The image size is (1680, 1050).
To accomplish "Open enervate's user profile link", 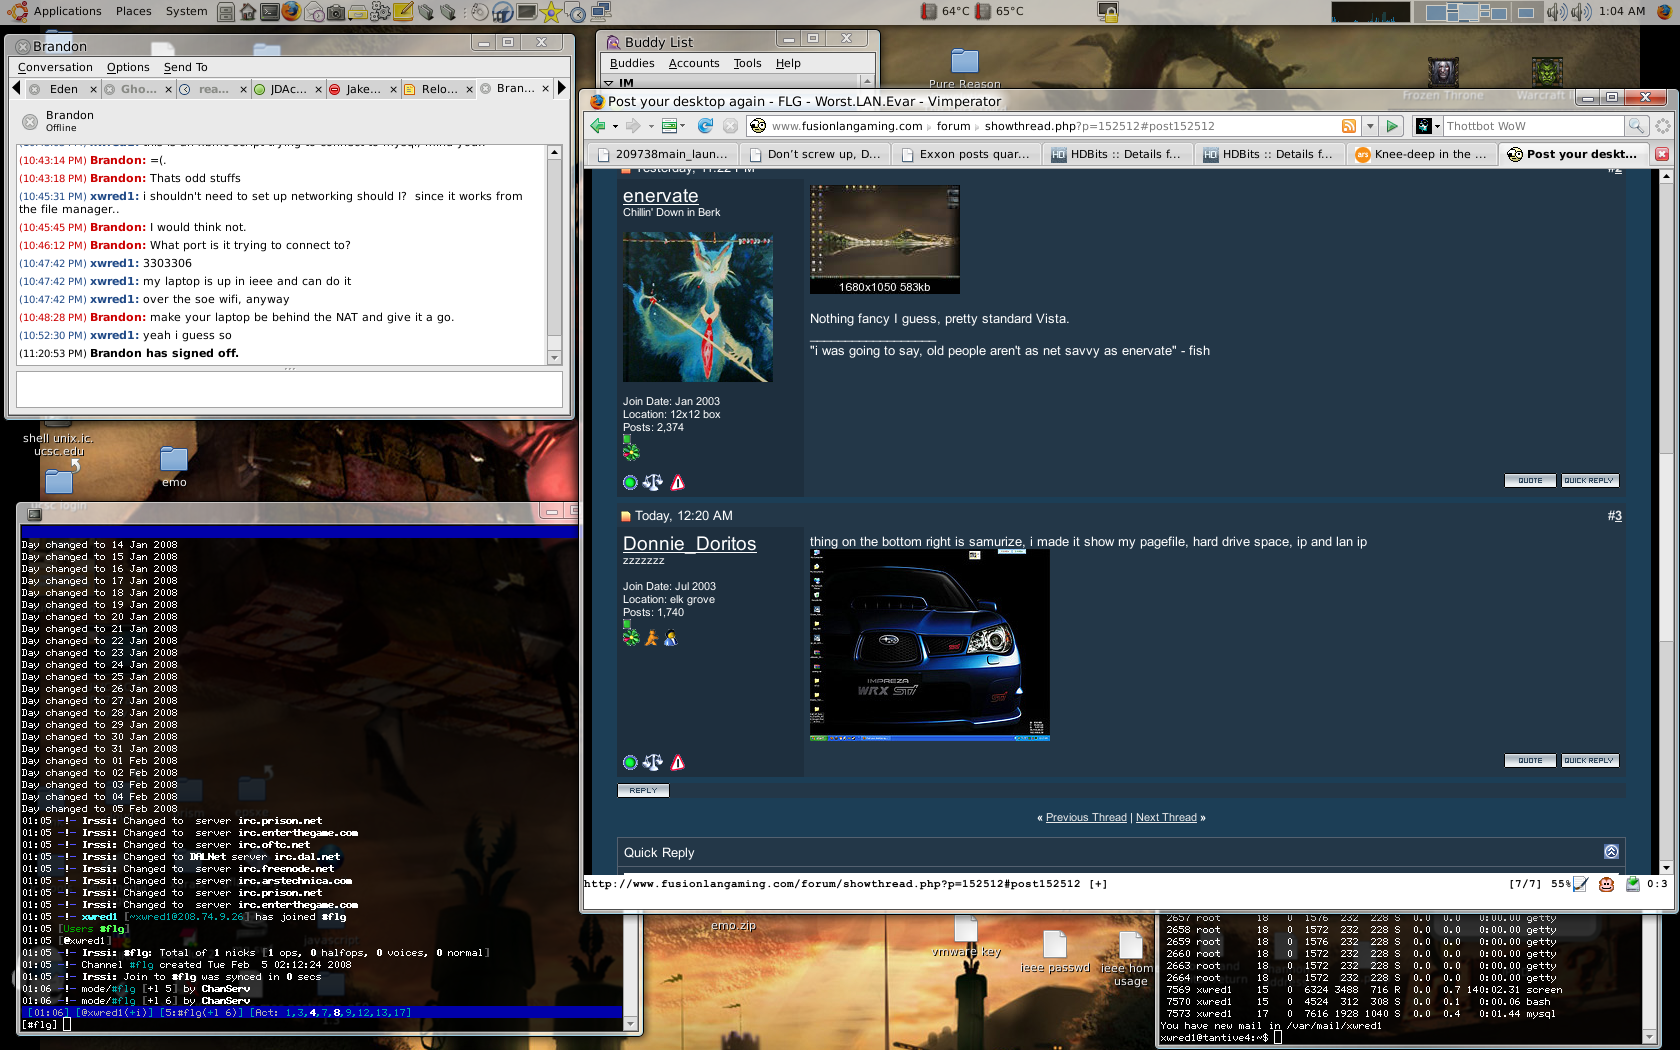I will tap(660, 196).
